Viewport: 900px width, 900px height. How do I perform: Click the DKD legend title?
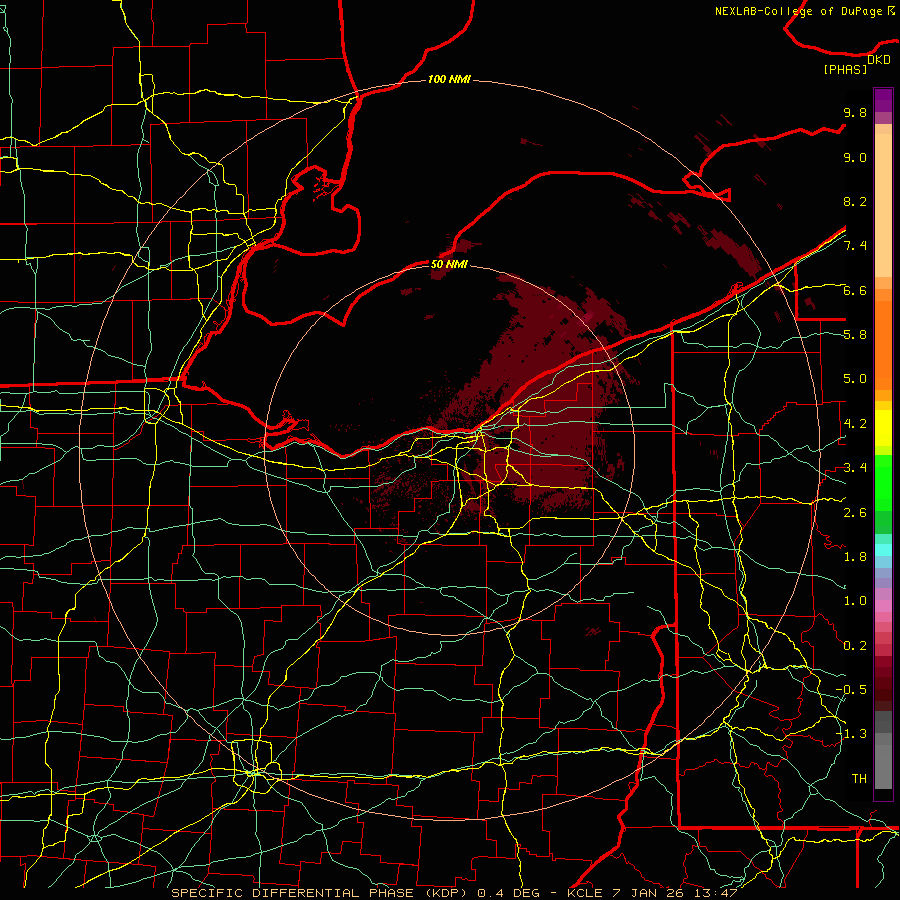879,60
